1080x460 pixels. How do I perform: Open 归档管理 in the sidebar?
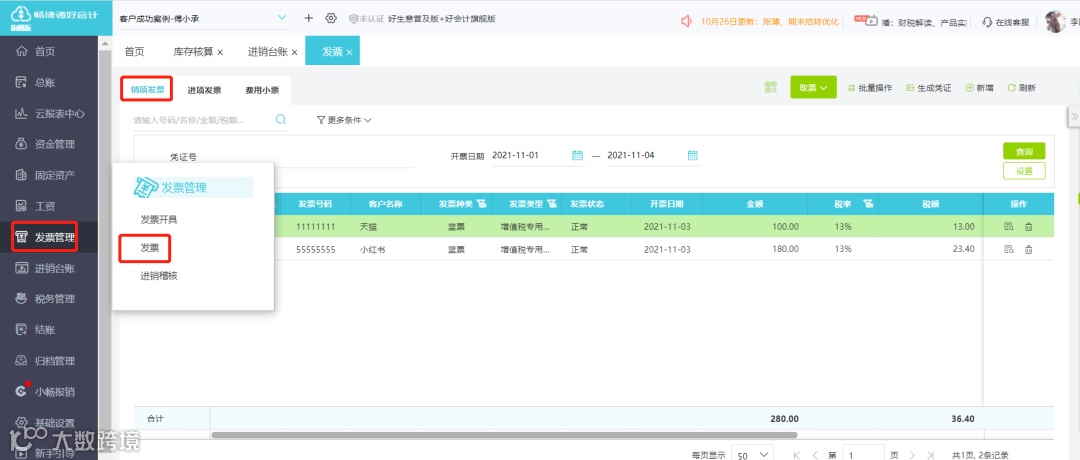point(54,361)
